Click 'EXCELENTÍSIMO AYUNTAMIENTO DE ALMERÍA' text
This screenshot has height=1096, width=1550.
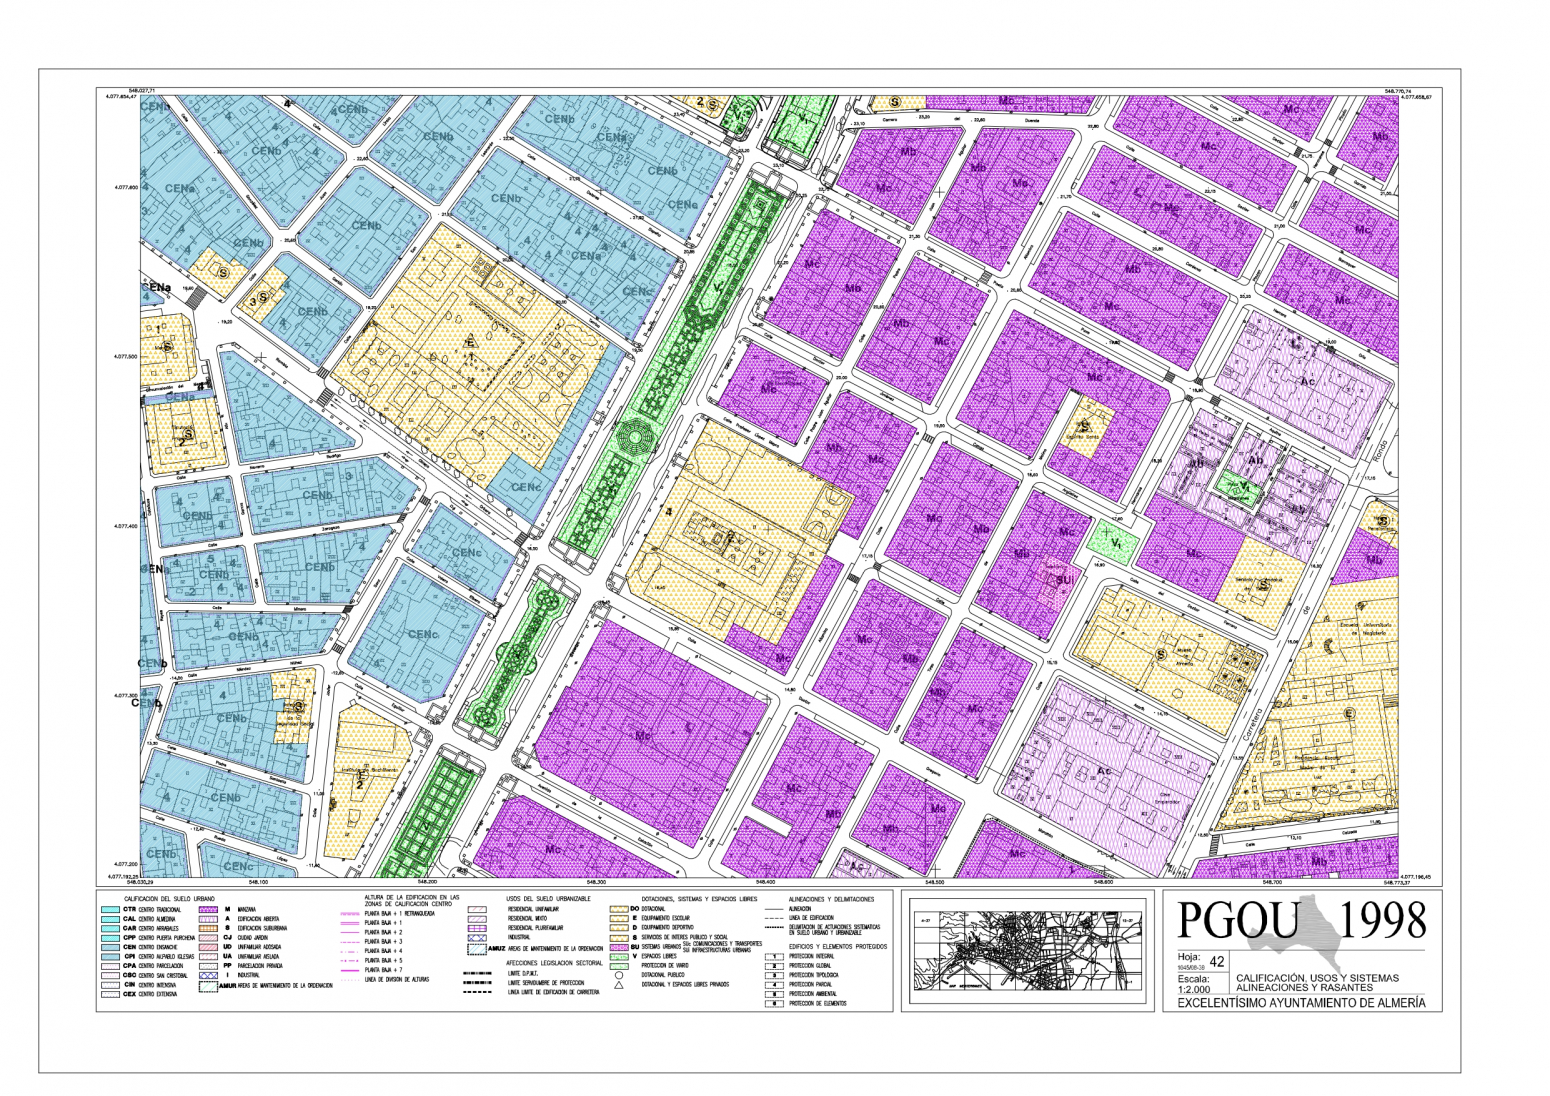(x=1302, y=1003)
